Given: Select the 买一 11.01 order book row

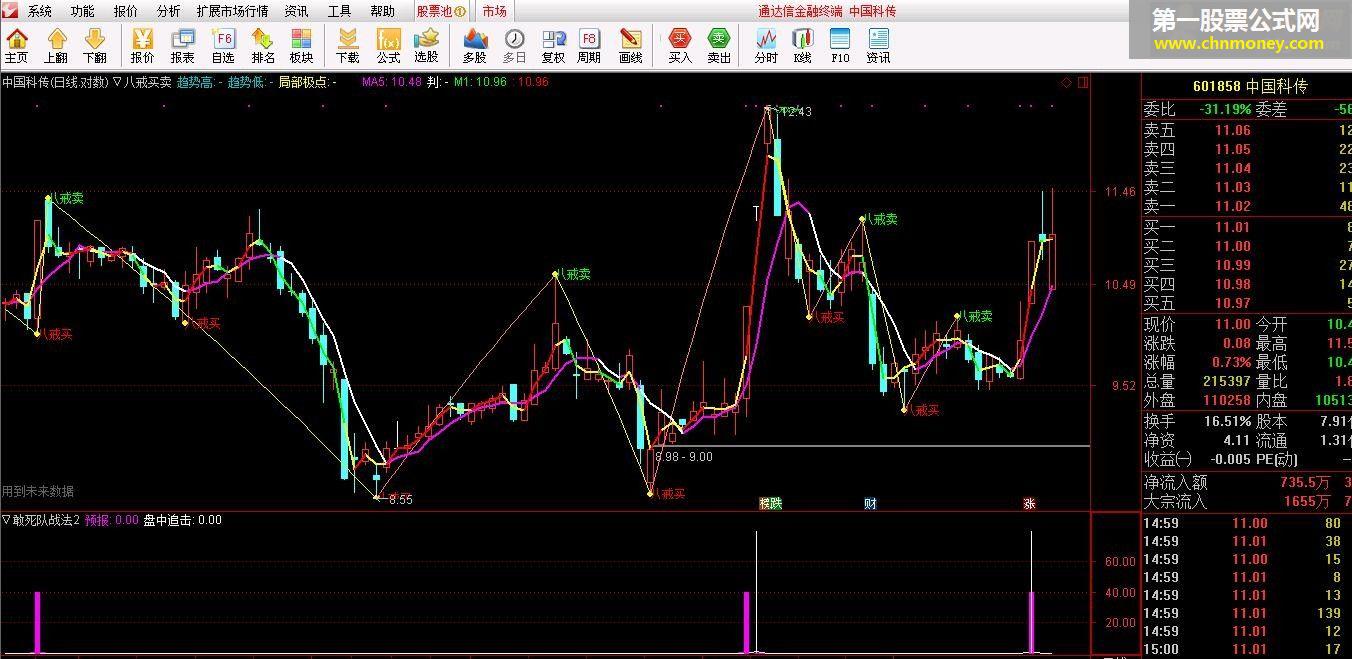Looking at the screenshot, I should coord(1247,227).
